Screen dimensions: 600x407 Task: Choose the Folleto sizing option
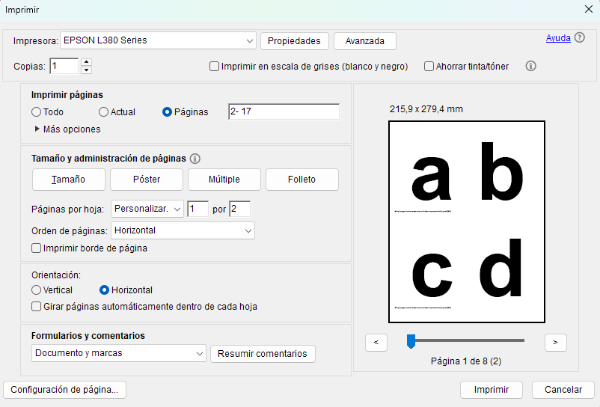click(301, 179)
